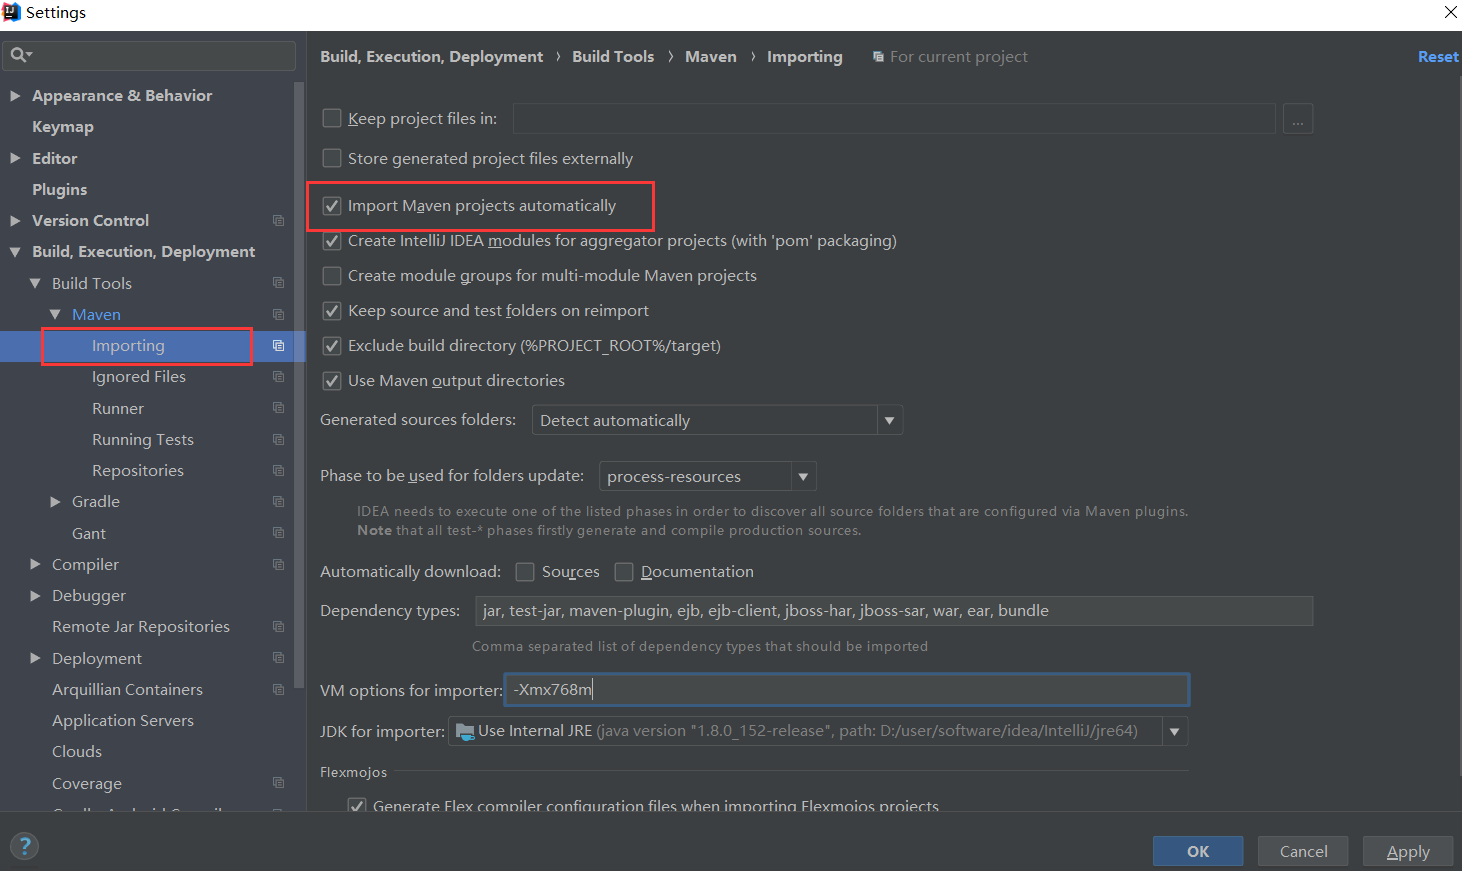Click project-level icon beside Running Tests
The width and height of the screenshot is (1462, 871).
pyautogui.click(x=279, y=440)
